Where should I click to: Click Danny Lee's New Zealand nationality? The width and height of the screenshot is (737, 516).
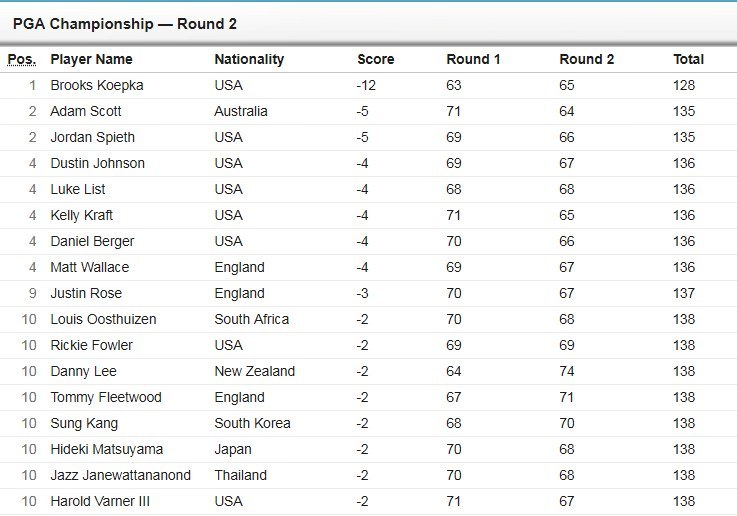coord(254,371)
